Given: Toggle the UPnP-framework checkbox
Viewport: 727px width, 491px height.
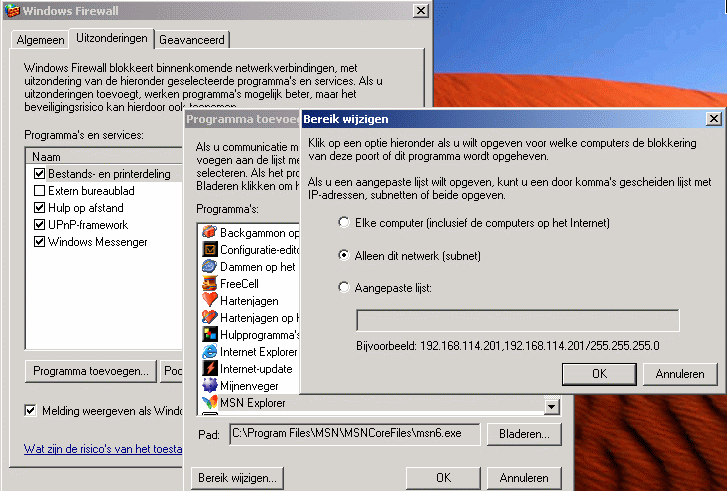Looking at the screenshot, I should pyautogui.click(x=39, y=225).
